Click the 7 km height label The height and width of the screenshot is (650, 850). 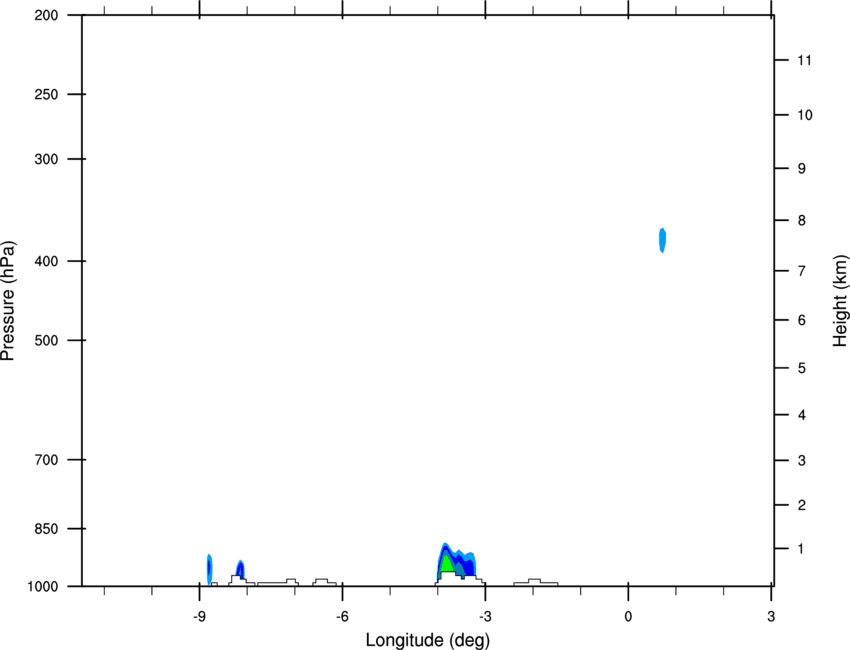click(802, 271)
